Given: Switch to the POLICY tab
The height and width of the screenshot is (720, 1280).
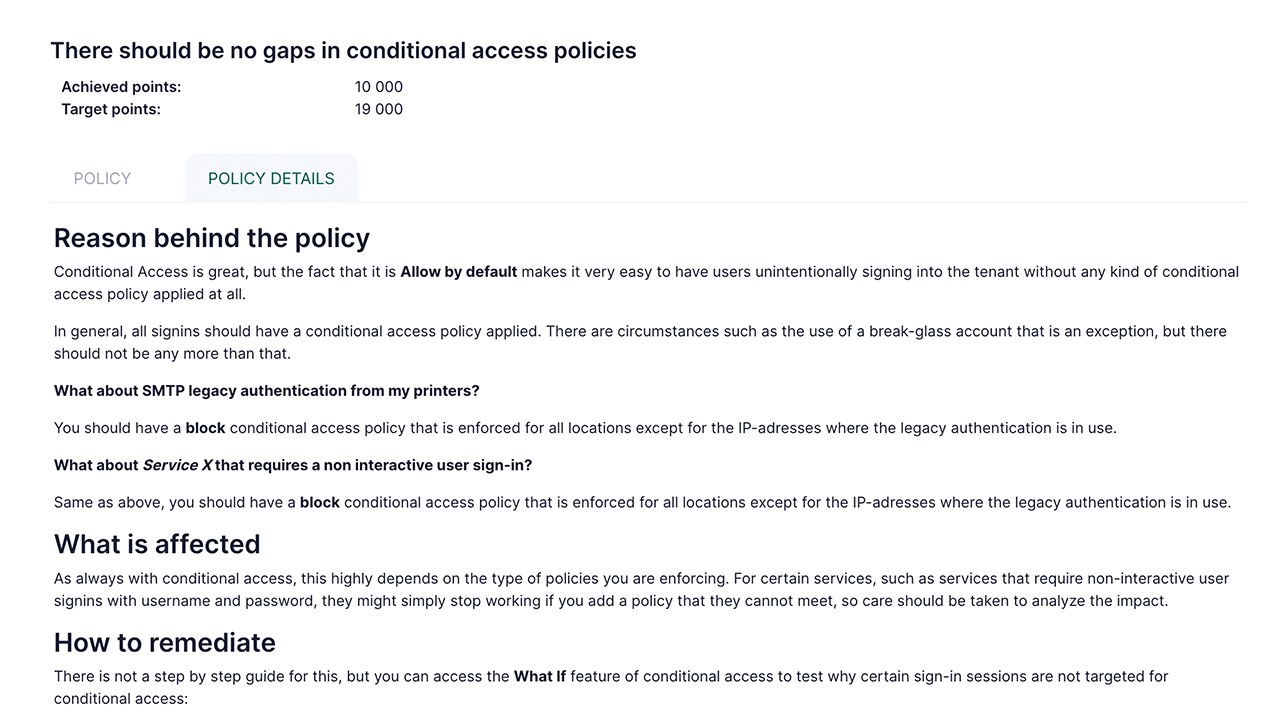Looking at the screenshot, I should 102,179.
